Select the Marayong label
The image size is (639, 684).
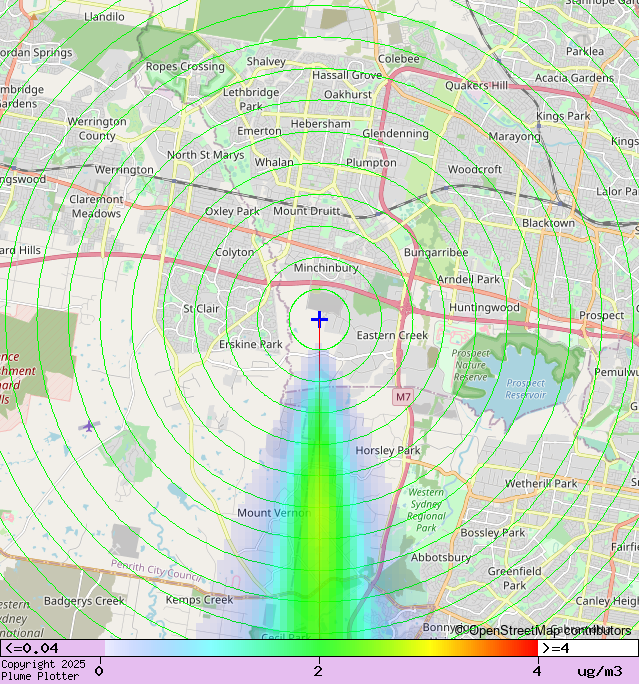coord(514,137)
